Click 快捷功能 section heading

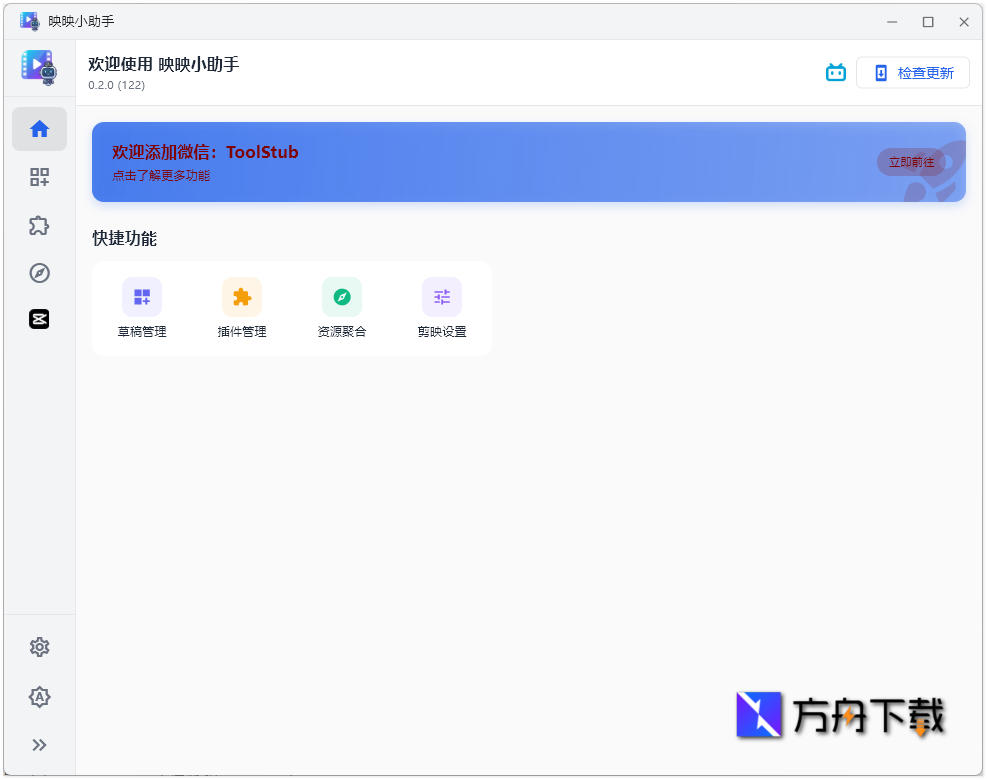click(125, 238)
